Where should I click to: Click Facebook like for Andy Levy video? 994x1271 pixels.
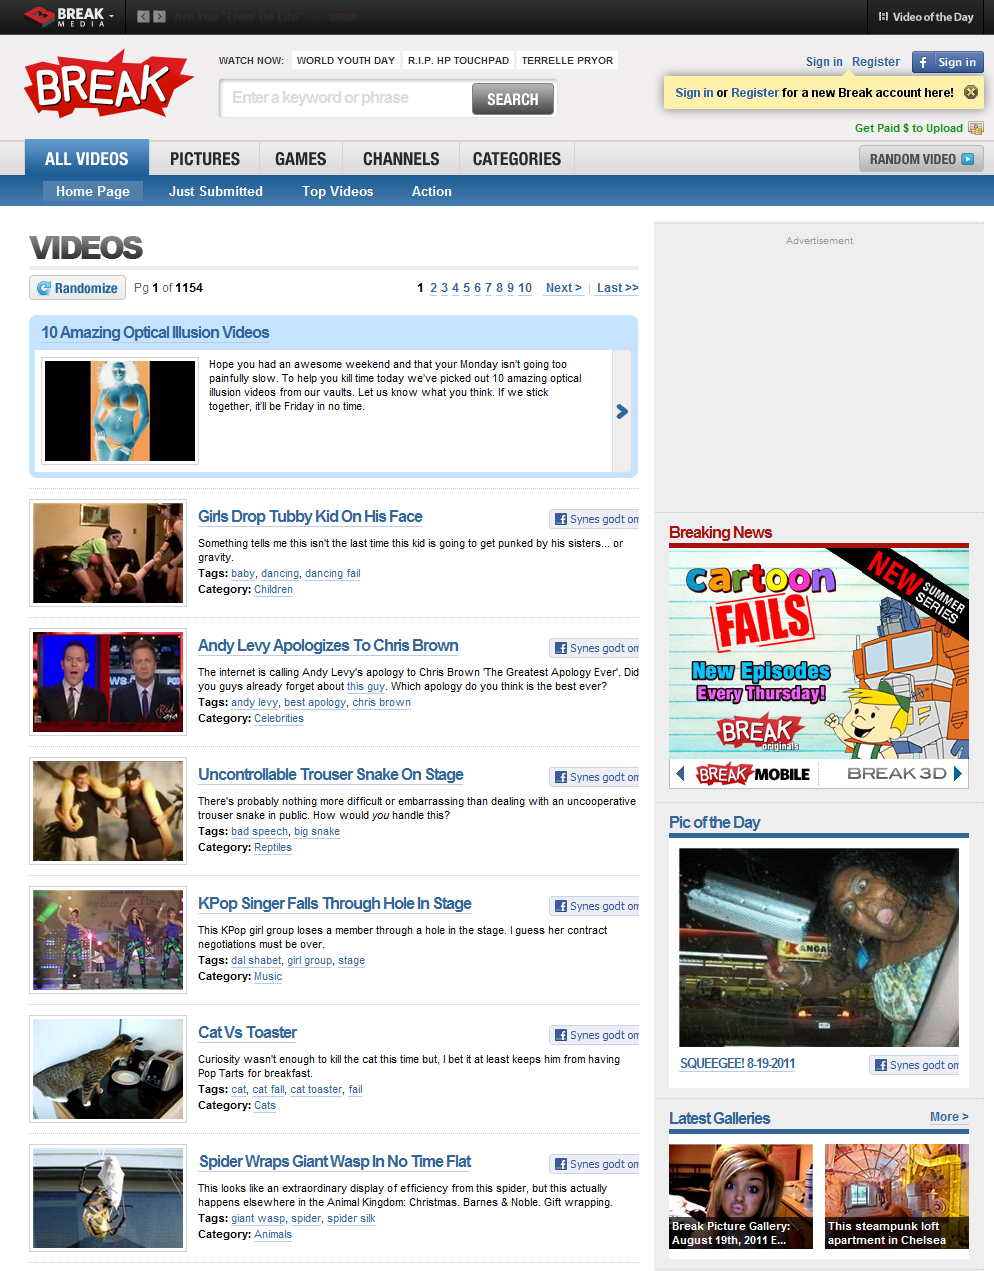[595, 648]
